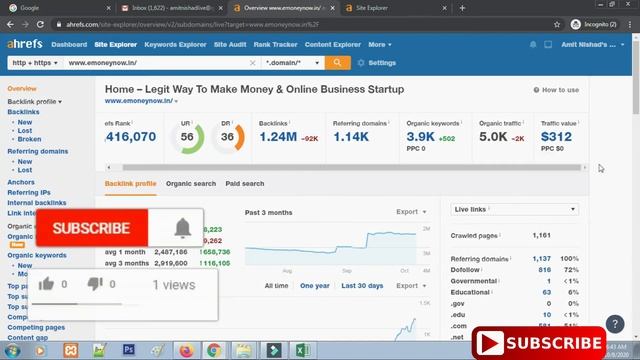Click the thumbs down dislike icon
This screenshot has width=640, height=360.
coord(95,284)
